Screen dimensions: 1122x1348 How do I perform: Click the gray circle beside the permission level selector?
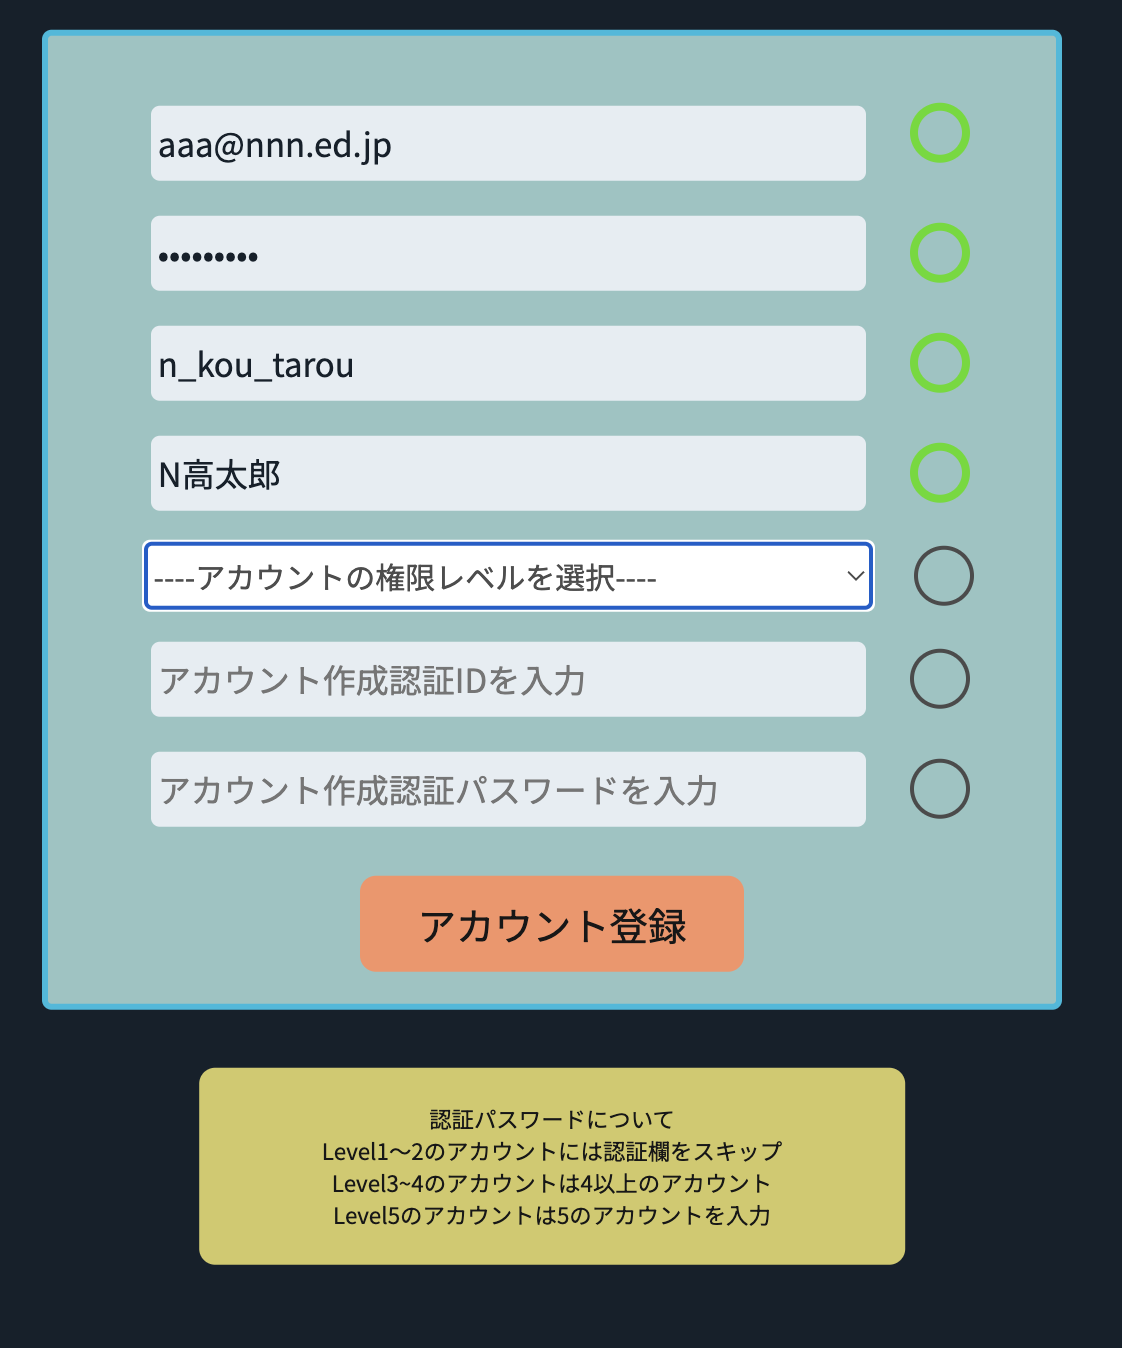[941, 577]
